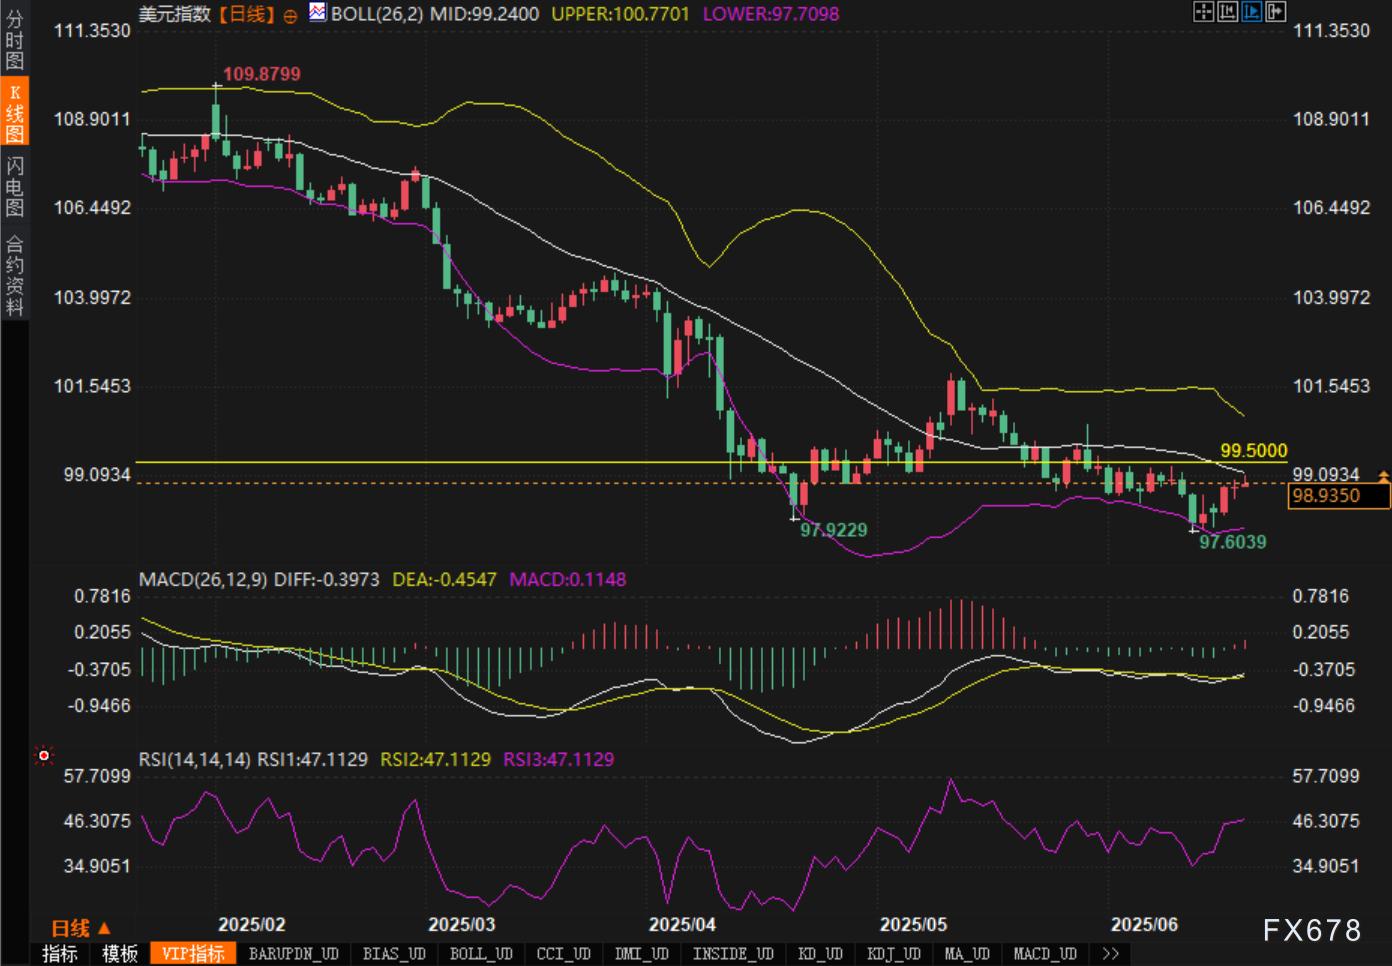This screenshot has height=966, width=1392.
Task: Click the orange circle icon beside 日线
Action: [290, 15]
